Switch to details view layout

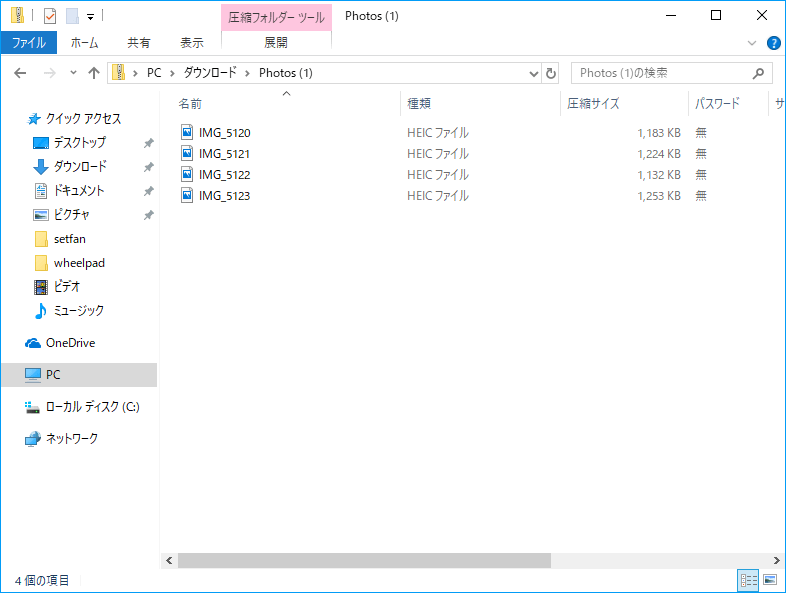point(748,580)
